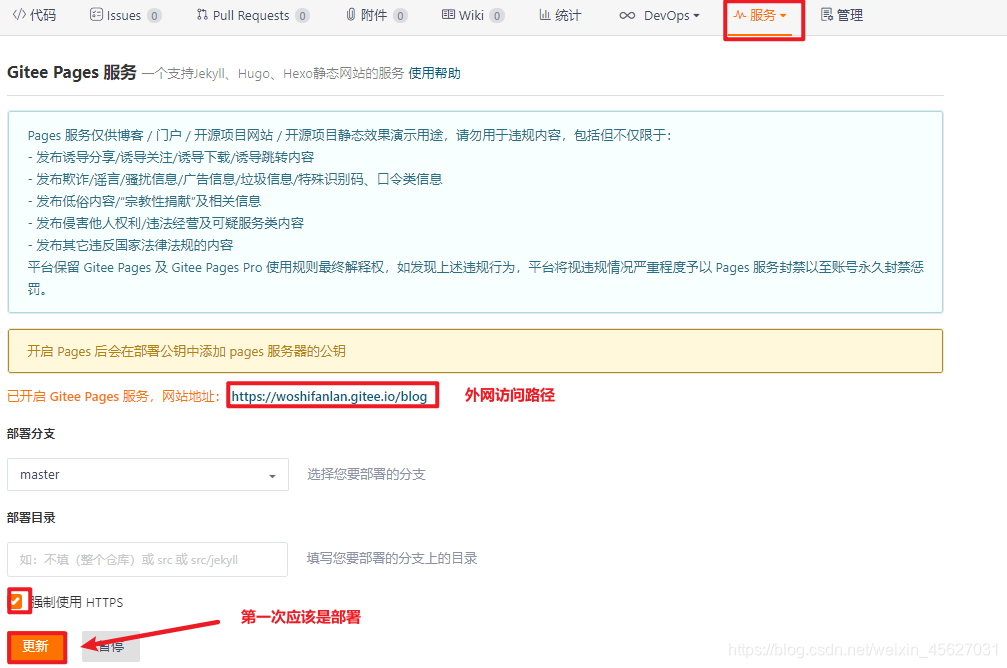The width and height of the screenshot is (1007, 668).
Task: Toggle the 强制使用 HTTPS checkbox
Action: pyautogui.click(x=16, y=602)
